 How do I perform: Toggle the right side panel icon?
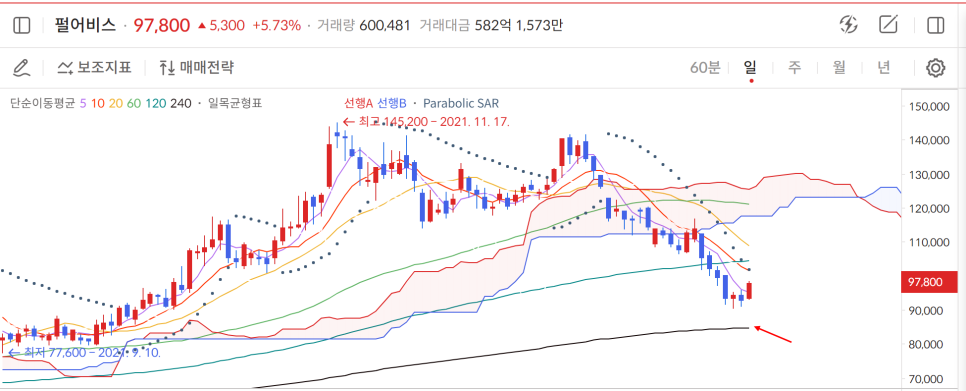[x=935, y=25]
